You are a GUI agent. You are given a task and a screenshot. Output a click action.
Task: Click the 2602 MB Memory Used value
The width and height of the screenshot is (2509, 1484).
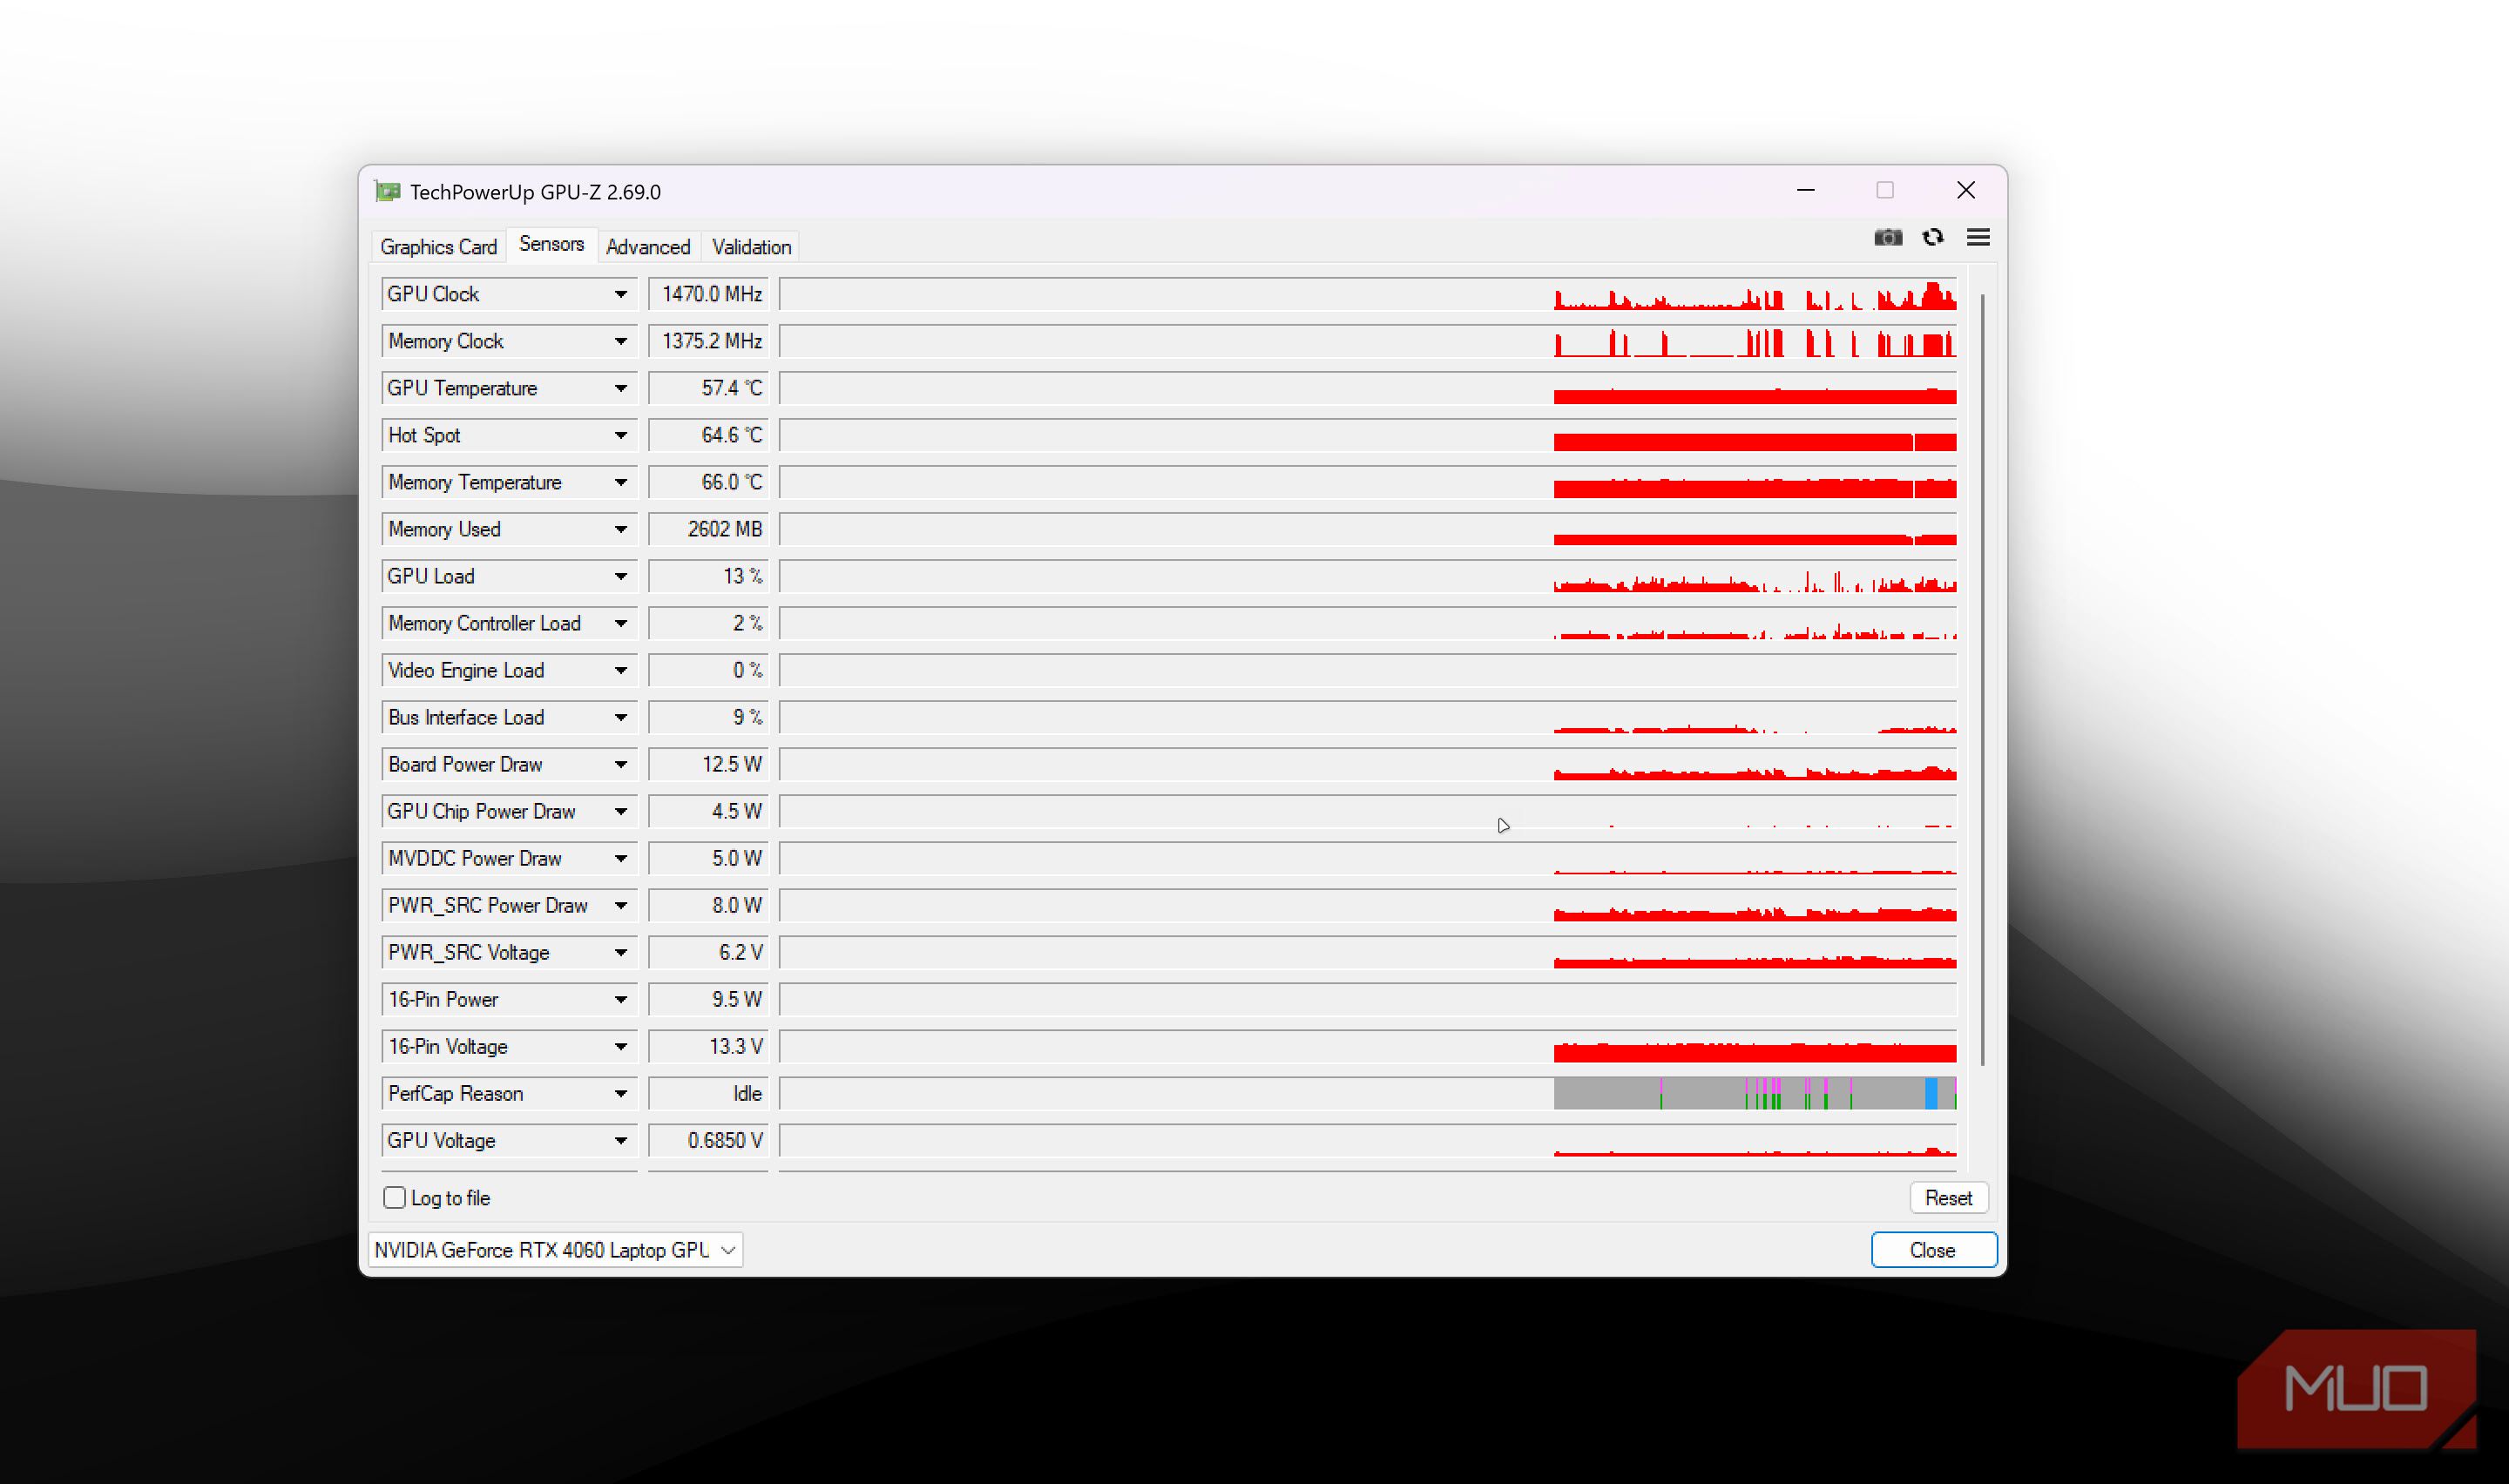coord(708,529)
